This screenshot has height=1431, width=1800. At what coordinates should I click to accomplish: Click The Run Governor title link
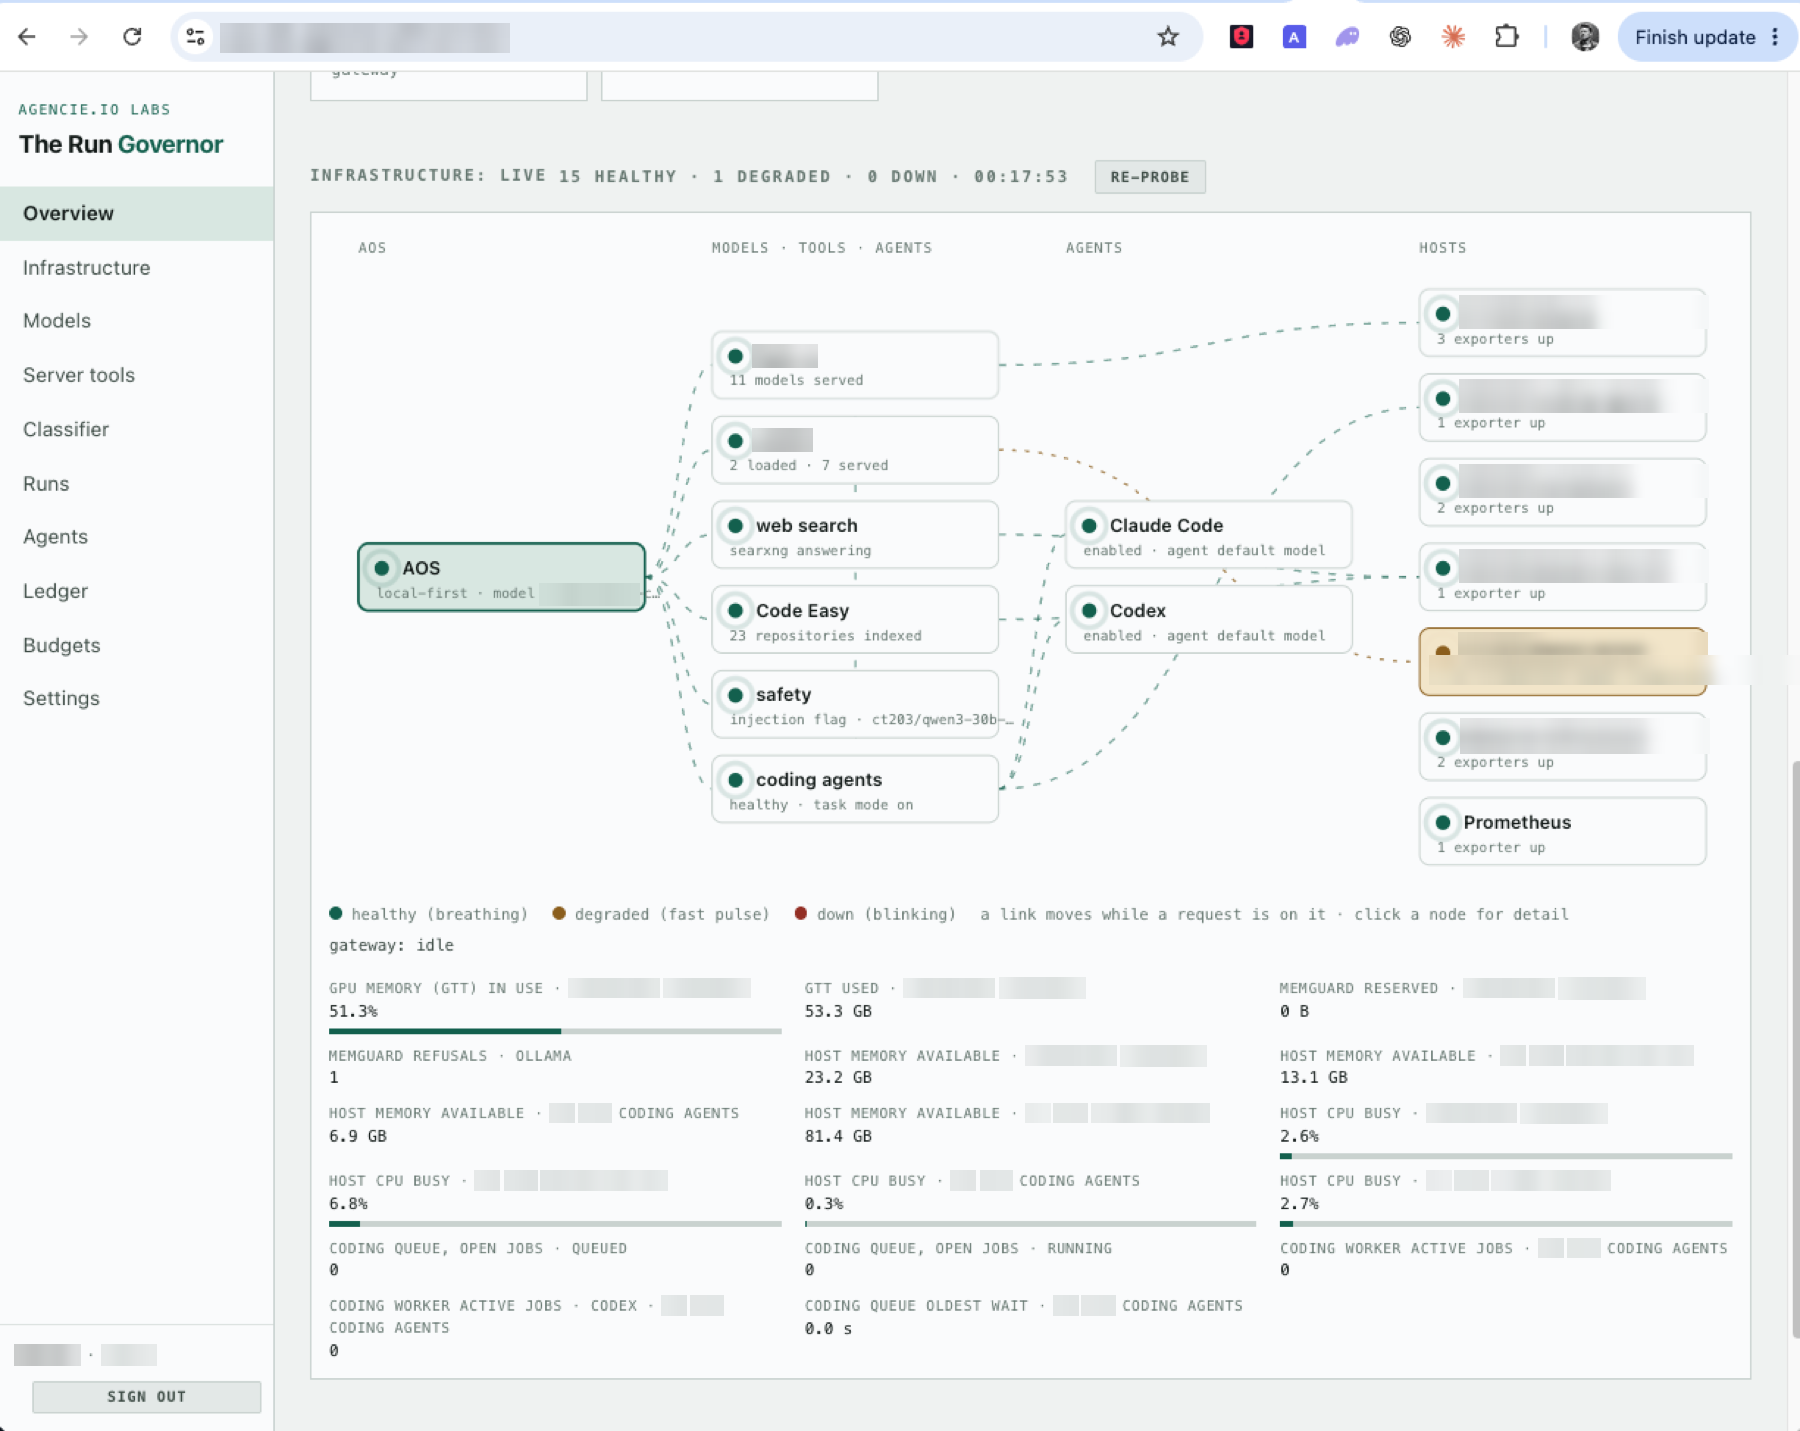[x=121, y=144]
